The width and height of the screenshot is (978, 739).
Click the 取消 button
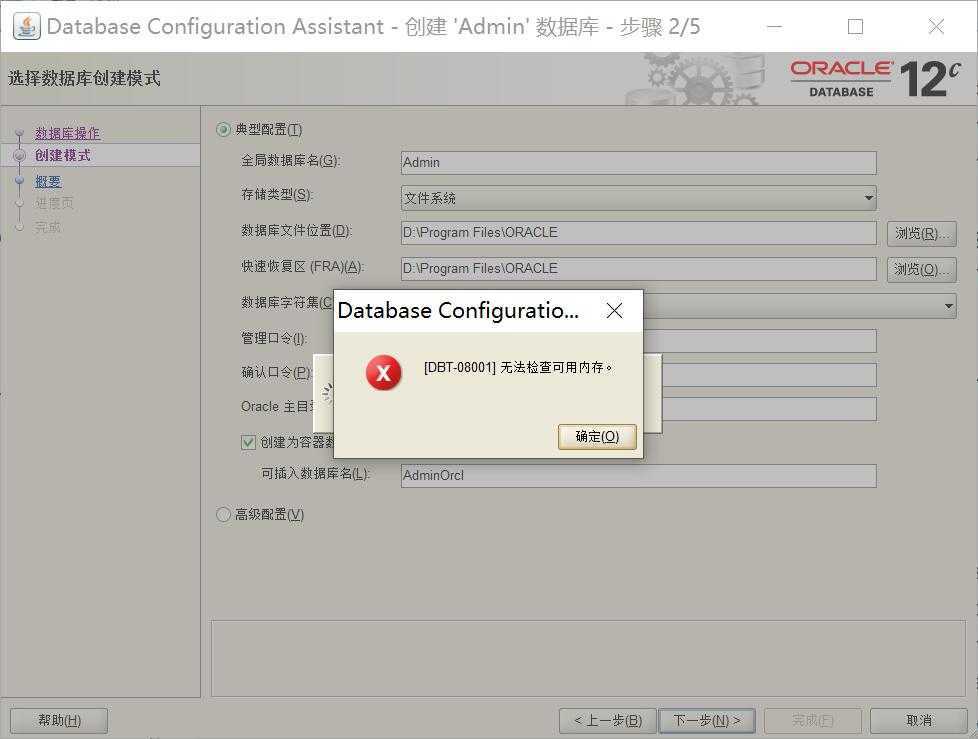(919, 720)
